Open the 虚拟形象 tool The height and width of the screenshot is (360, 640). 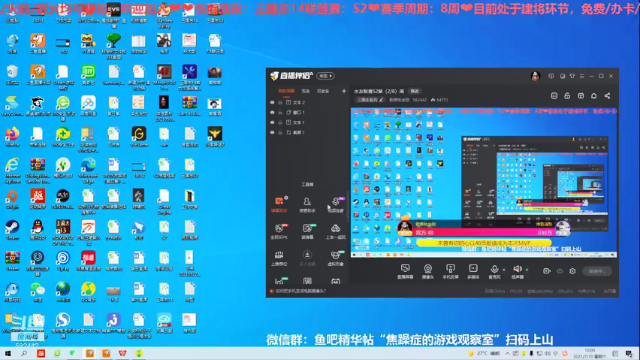pyautogui.click(x=336, y=258)
